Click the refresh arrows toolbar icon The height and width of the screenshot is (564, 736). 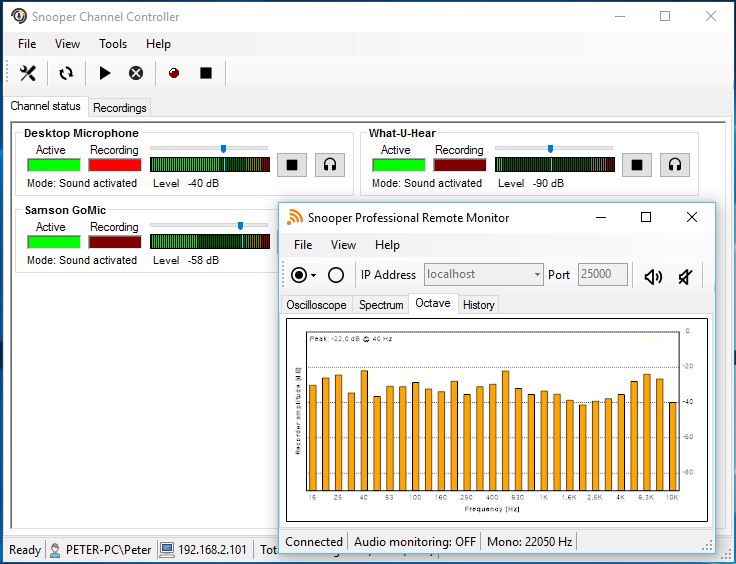point(66,73)
